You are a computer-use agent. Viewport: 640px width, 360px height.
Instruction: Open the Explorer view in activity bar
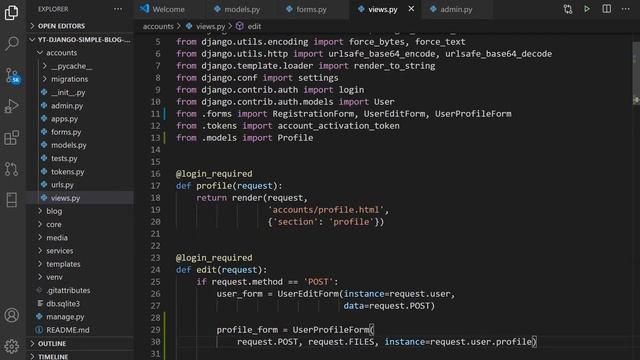pos(11,13)
